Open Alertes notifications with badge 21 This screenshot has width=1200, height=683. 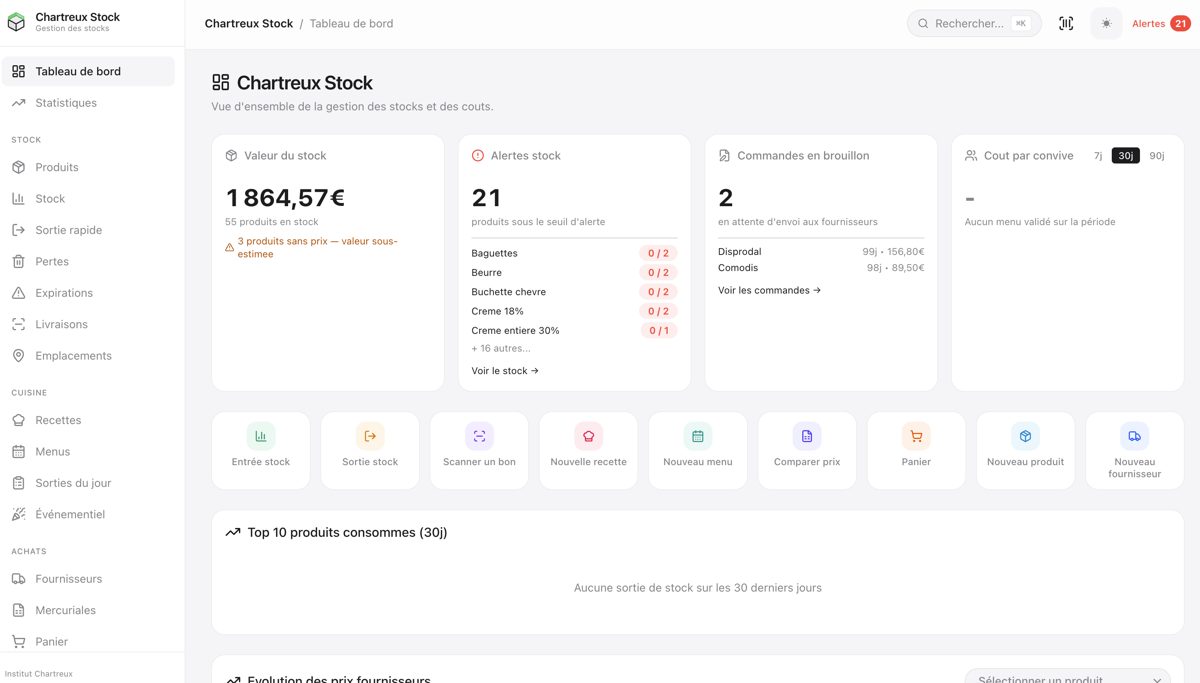click(x=1161, y=24)
